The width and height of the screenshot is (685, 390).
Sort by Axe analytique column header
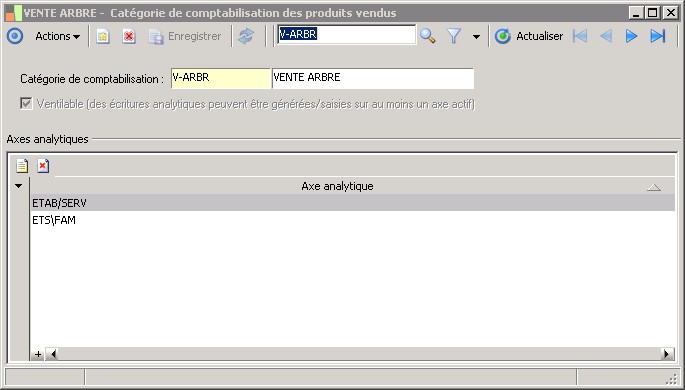pyautogui.click(x=337, y=186)
